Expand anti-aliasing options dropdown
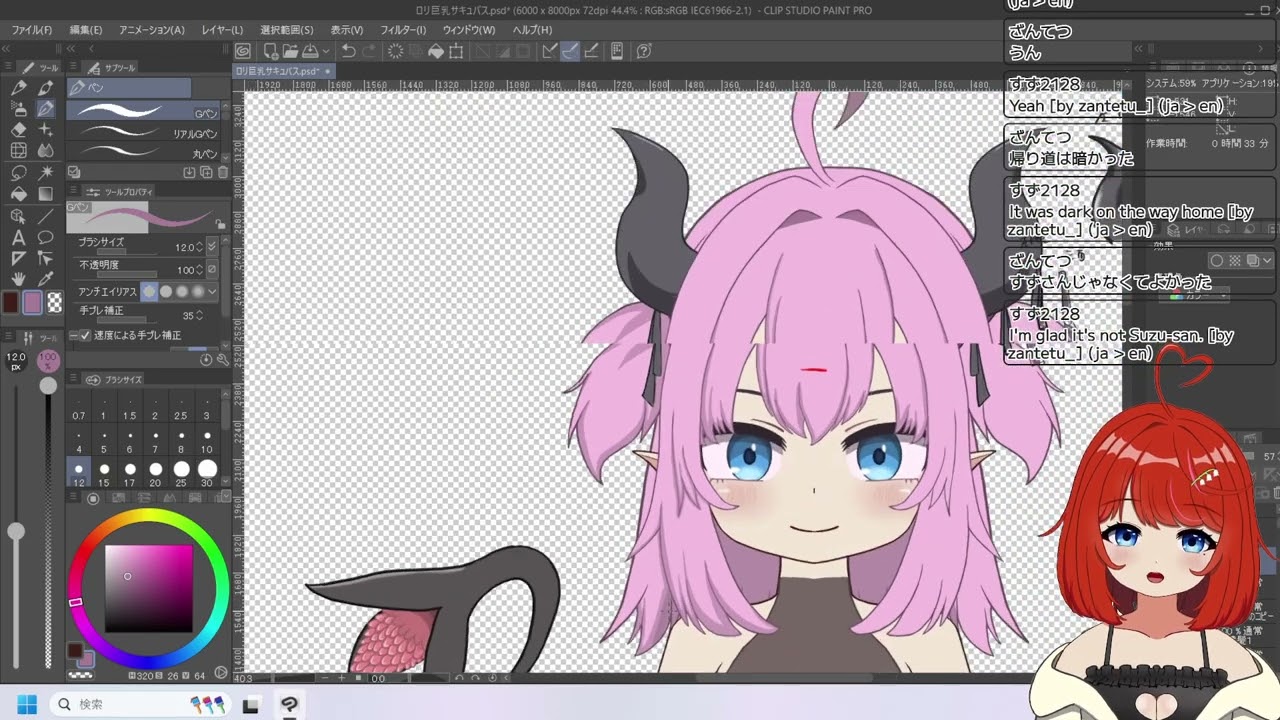The height and width of the screenshot is (720, 1280). (212, 292)
